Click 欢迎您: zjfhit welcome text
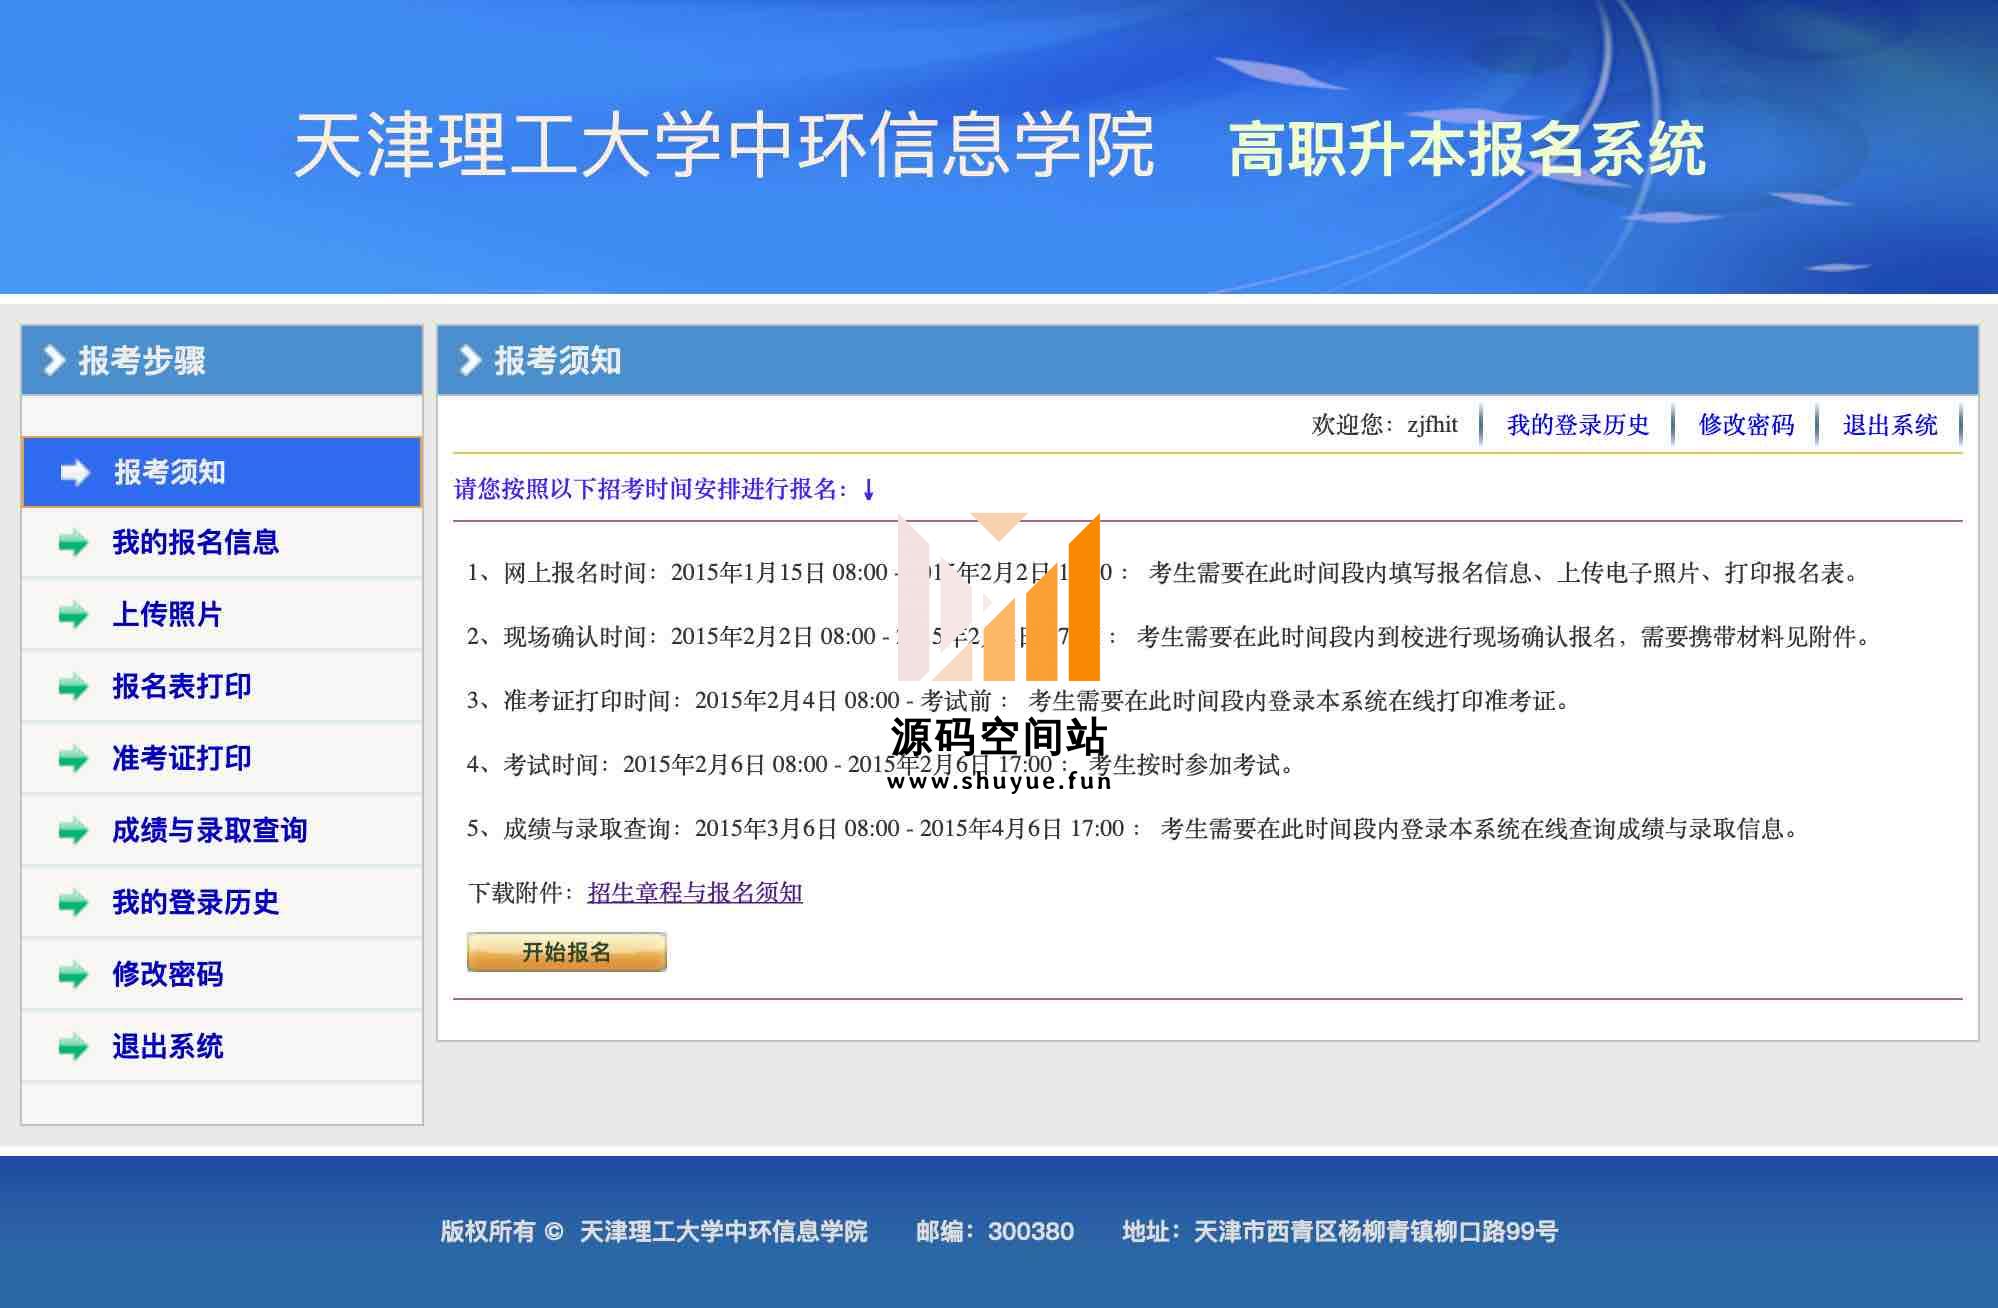 tap(1385, 425)
